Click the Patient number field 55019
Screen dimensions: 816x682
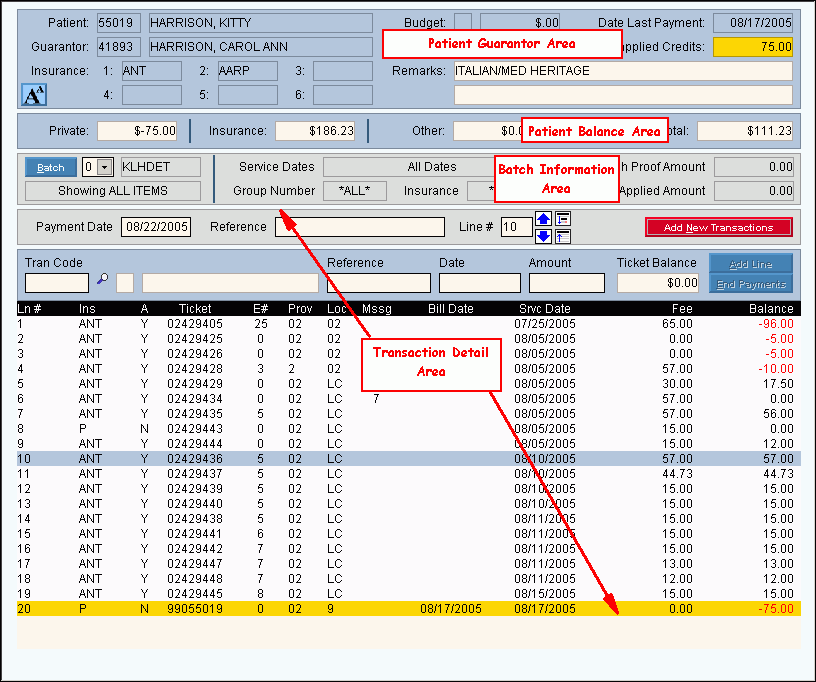point(119,23)
